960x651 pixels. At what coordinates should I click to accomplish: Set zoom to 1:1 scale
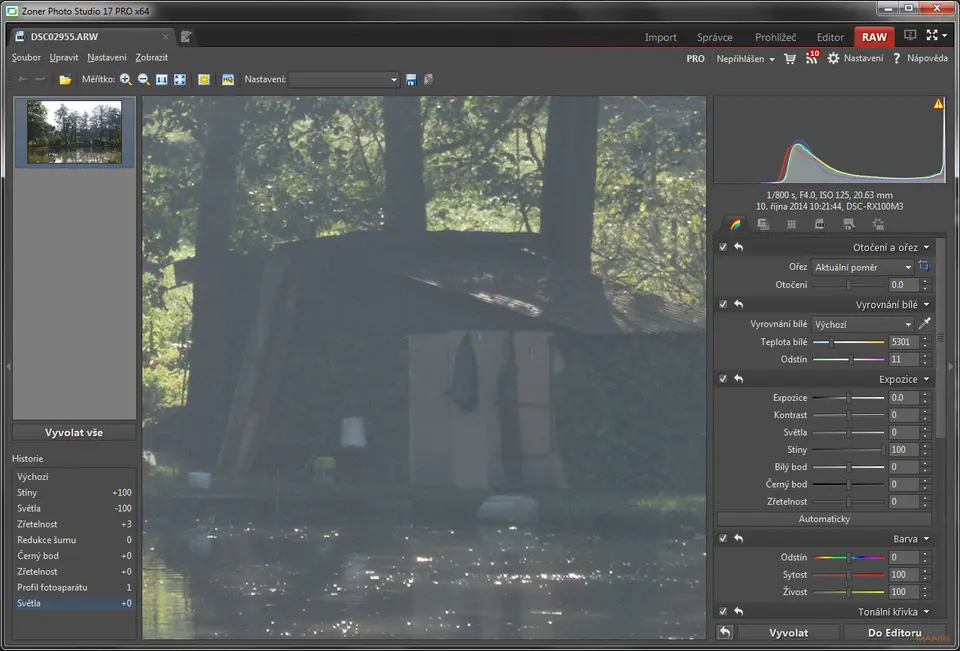click(162, 79)
